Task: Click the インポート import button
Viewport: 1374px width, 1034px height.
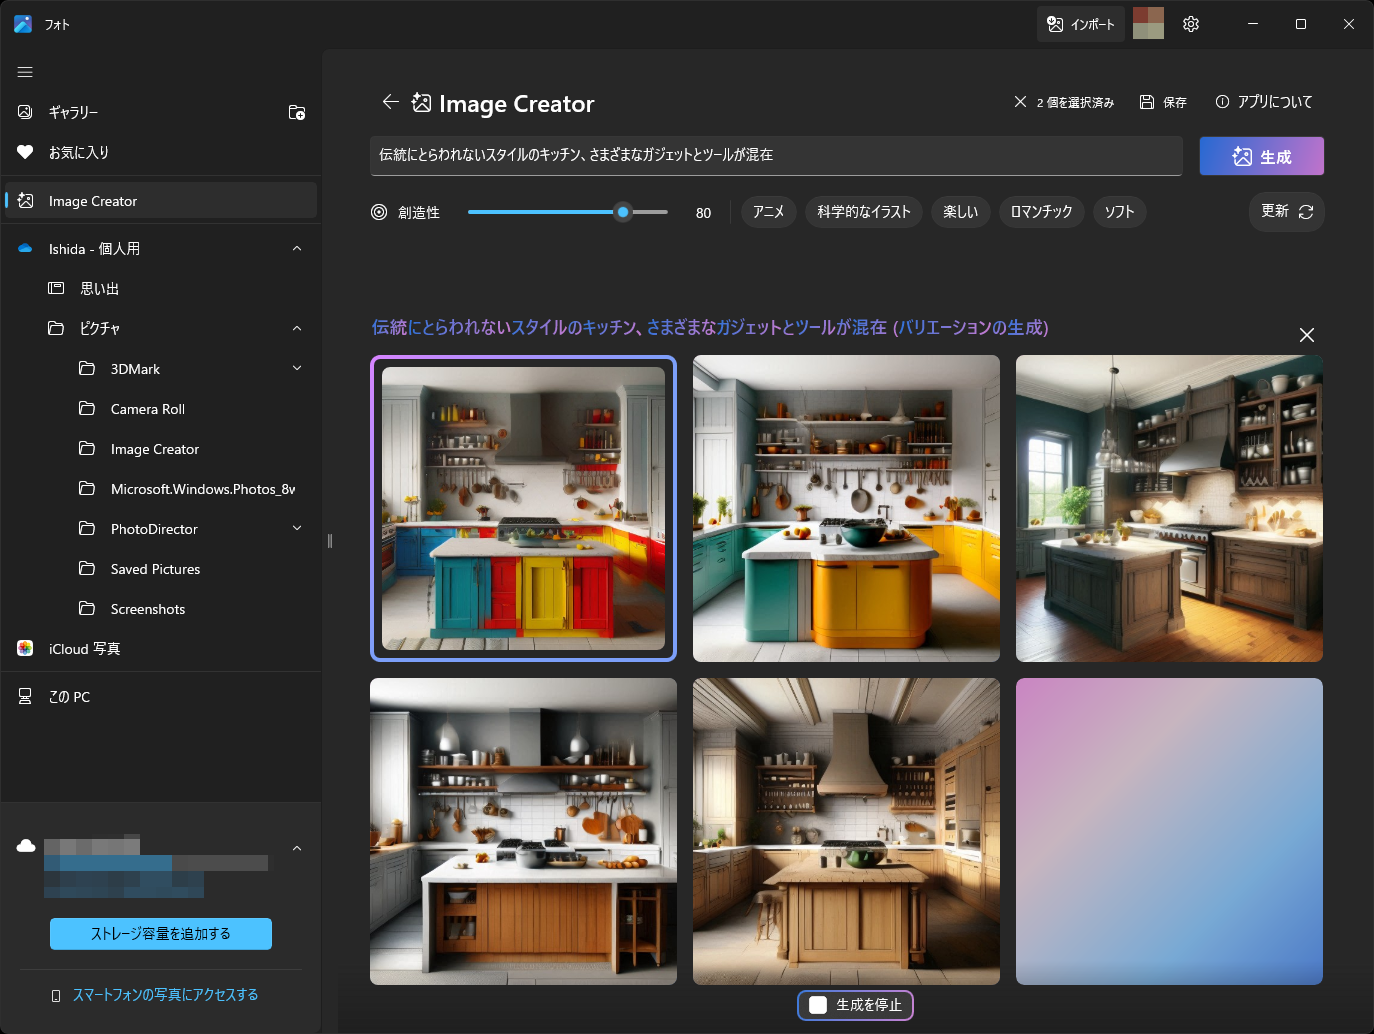Action: (x=1081, y=24)
